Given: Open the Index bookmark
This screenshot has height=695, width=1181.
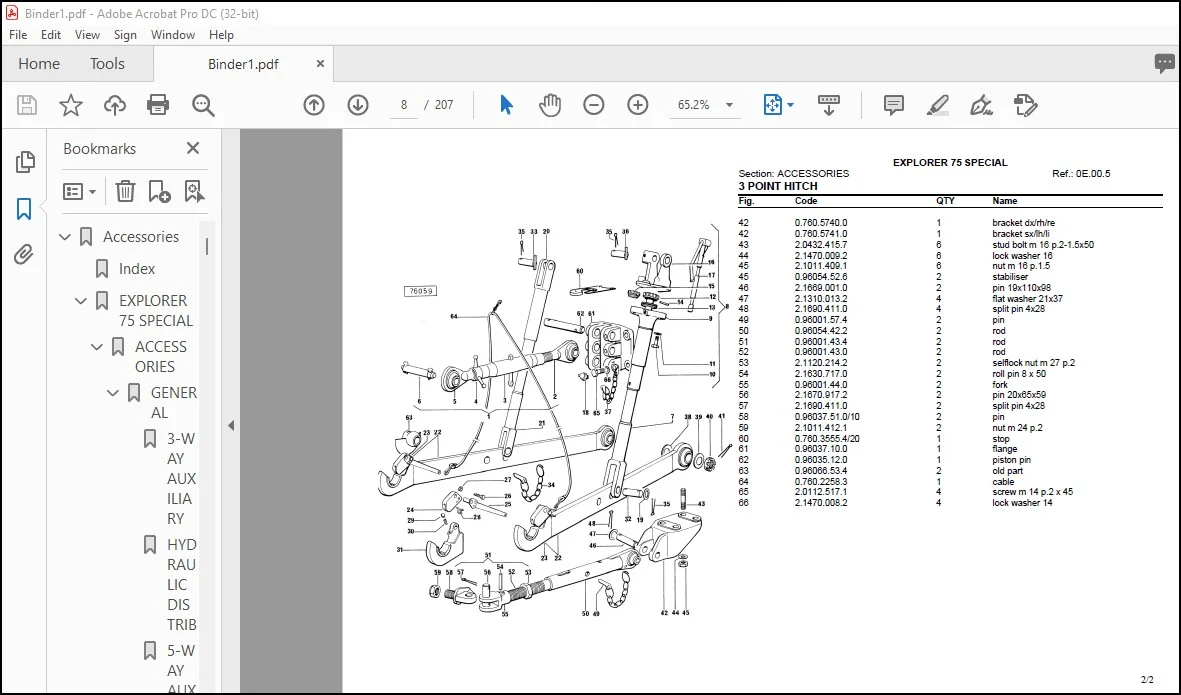Looking at the screenshot, I should [136, 269].
